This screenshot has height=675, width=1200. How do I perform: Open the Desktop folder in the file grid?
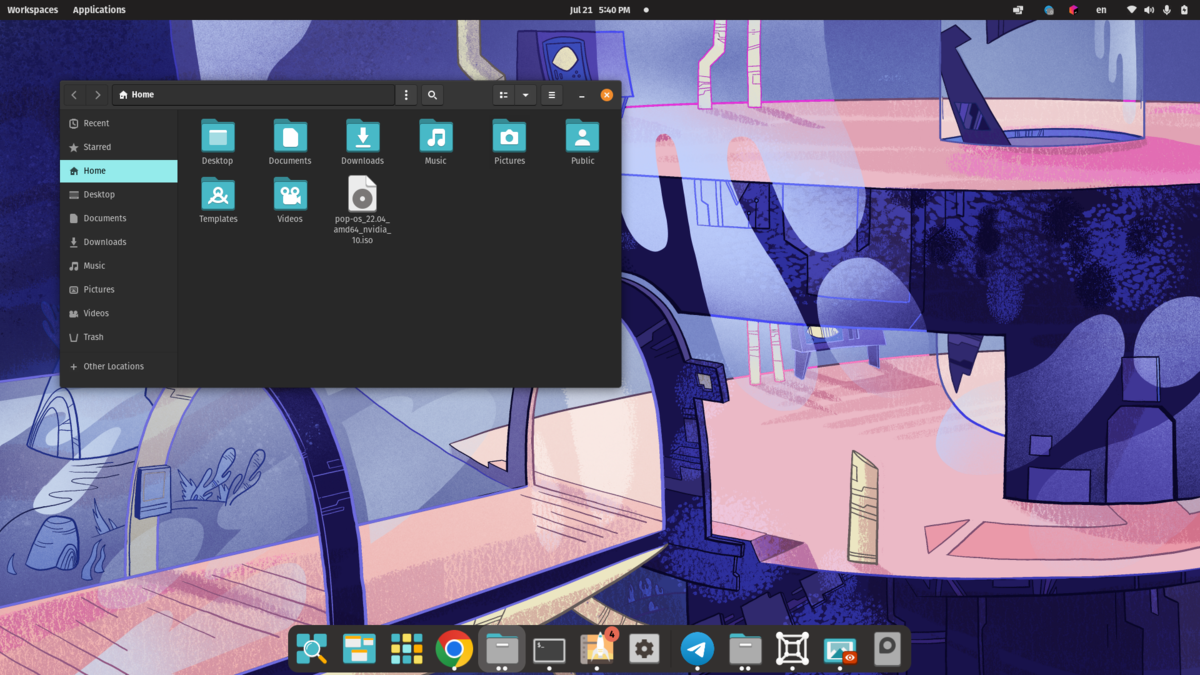click(x=217, y=142)
